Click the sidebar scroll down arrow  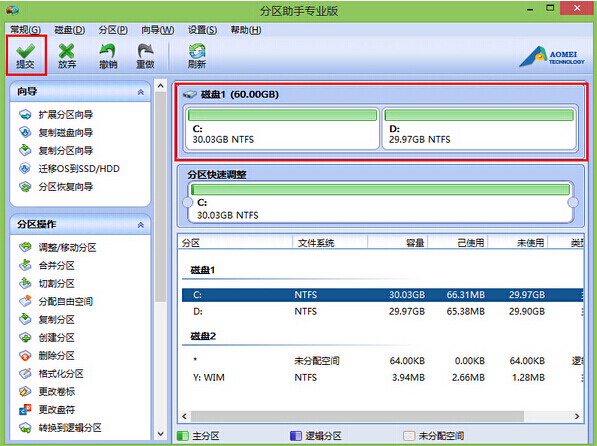[161, 434]
